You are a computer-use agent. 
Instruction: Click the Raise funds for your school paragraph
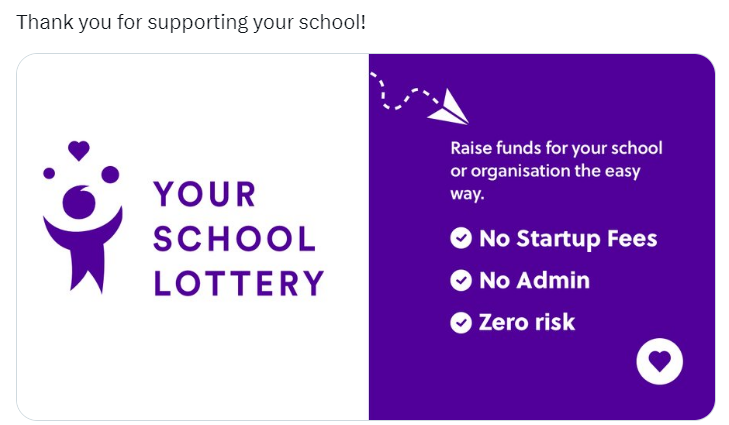pos(556,171)
